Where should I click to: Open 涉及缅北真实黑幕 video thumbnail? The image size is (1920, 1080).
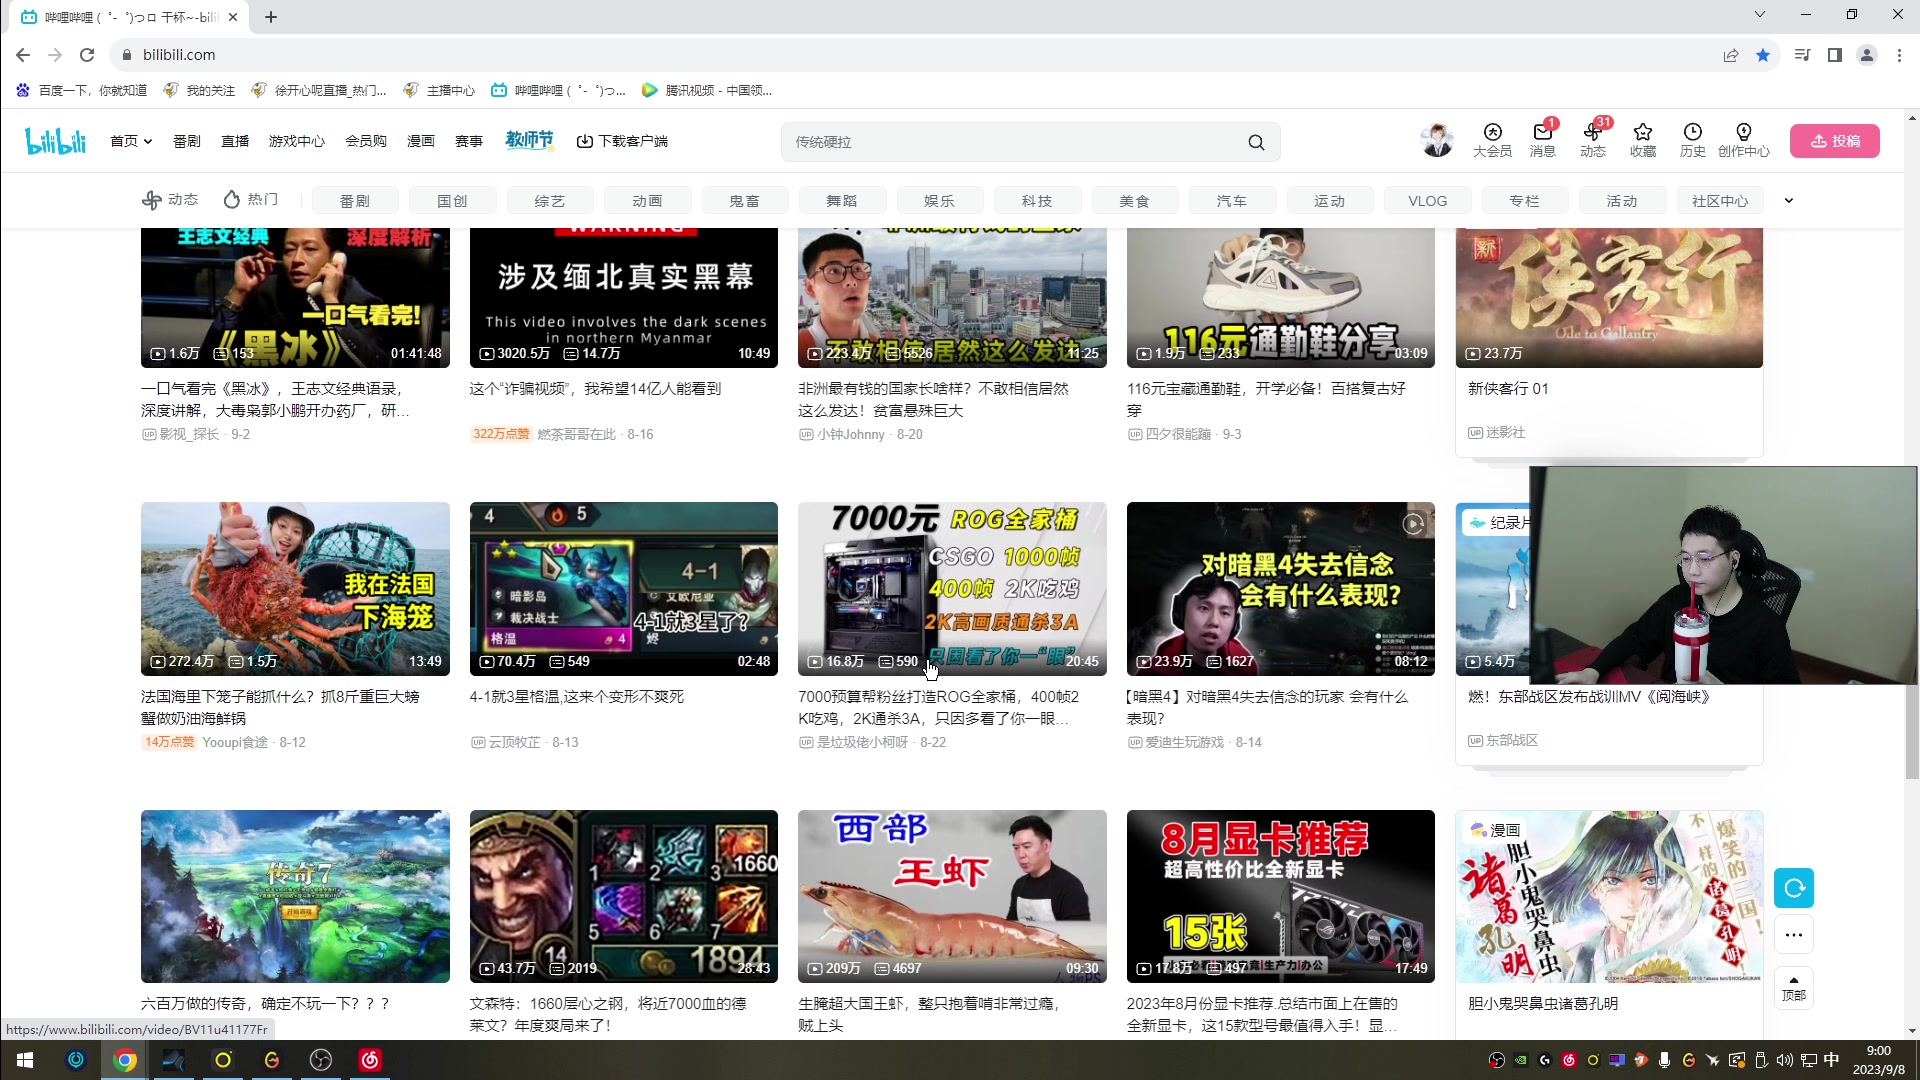[624, 298]
